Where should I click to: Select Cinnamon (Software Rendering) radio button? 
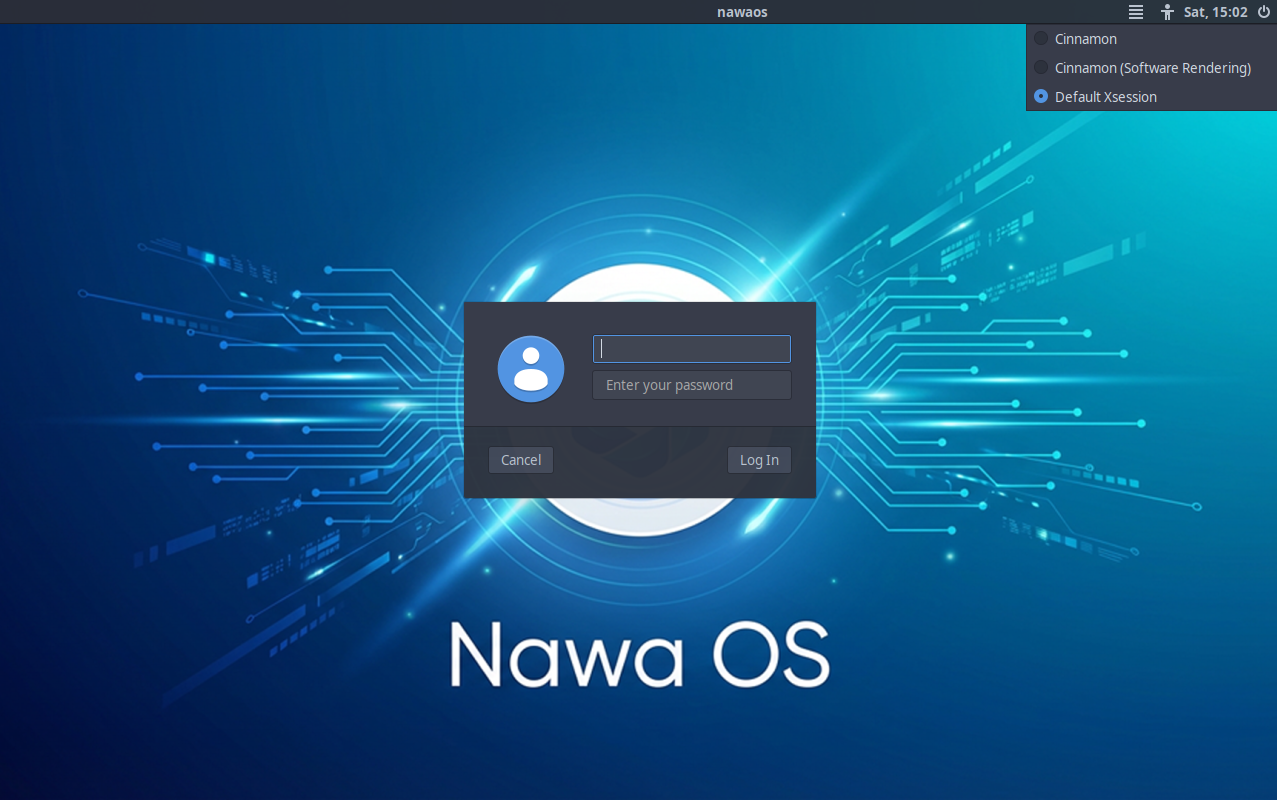[1041, 68]
